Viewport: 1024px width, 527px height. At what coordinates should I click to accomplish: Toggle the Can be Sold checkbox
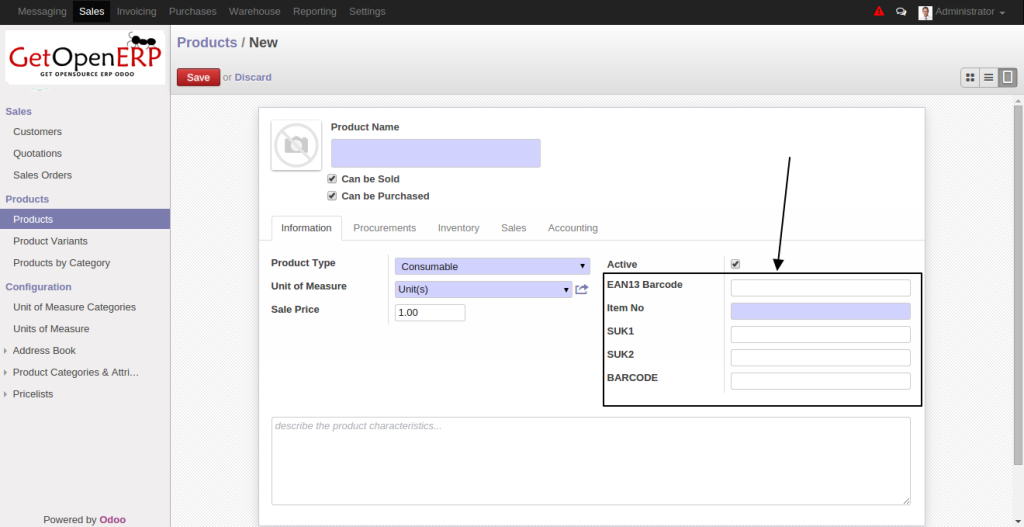[x=332, y=179]
